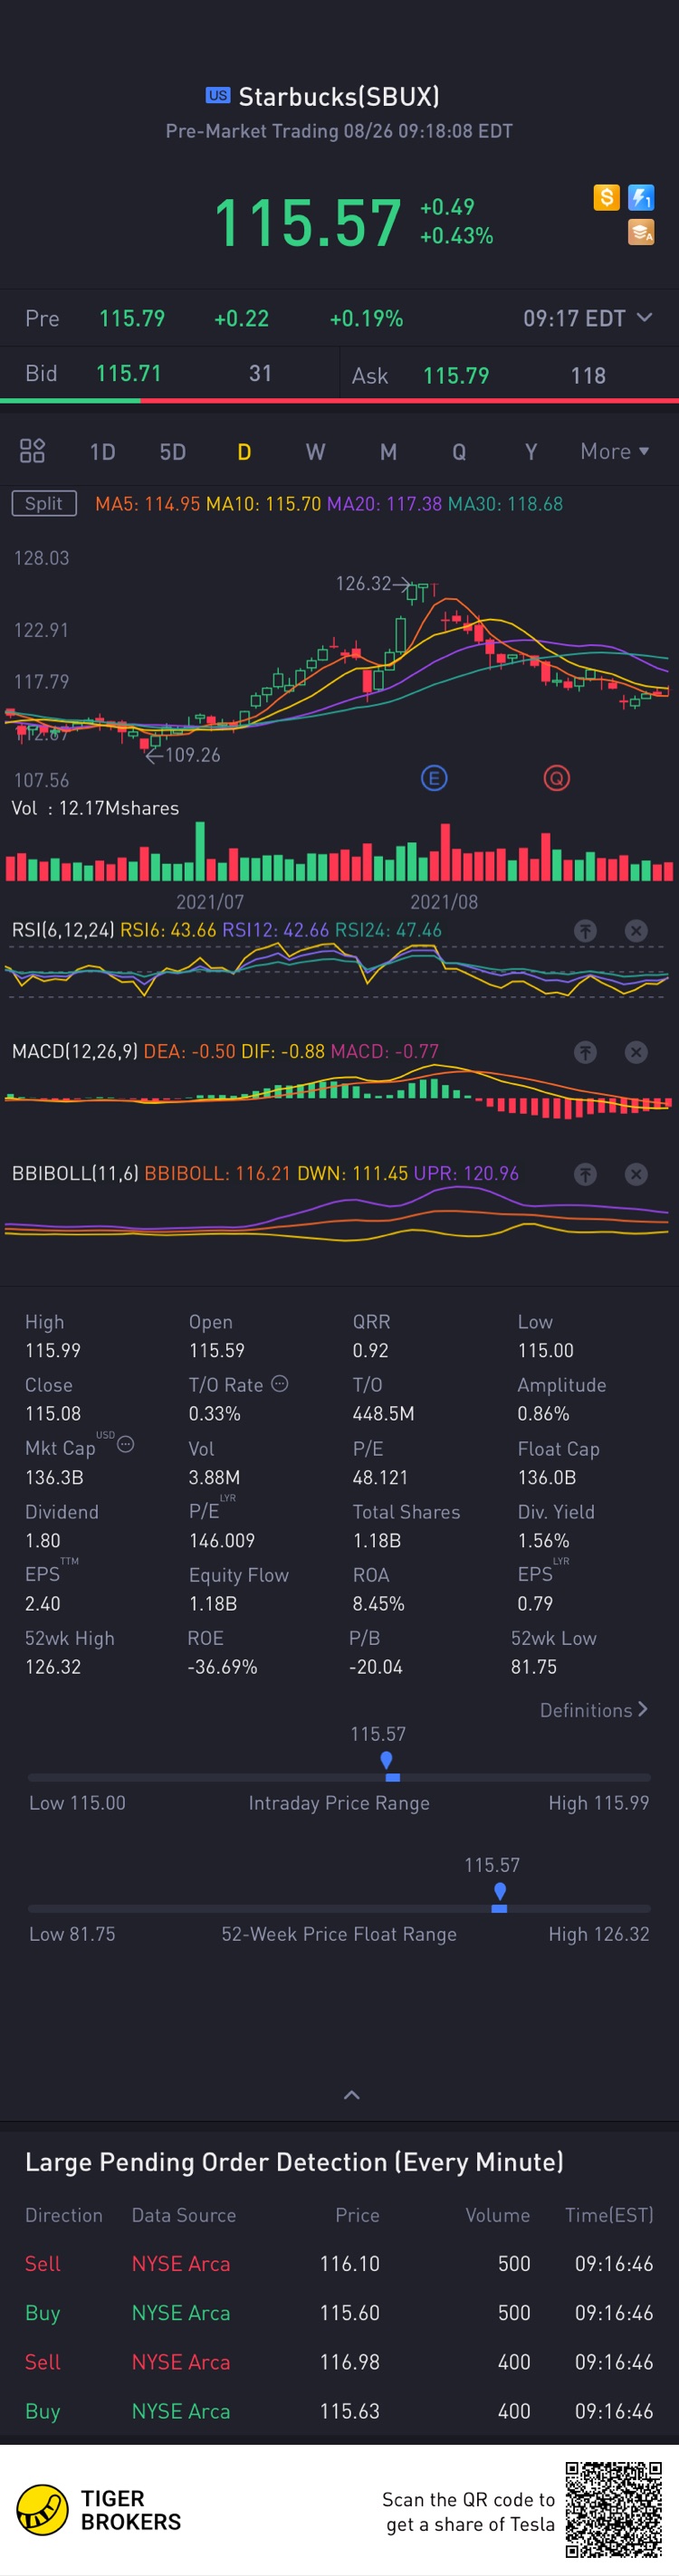Screen dimensions: 679x2576
Task: Tap the orange dollar sign badge icon
Action: [x=606, y=197]
